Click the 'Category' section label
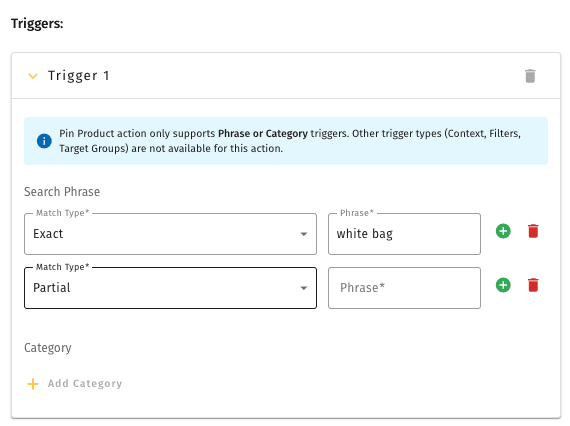This screenshot has height=426, width=570. point(48,348)
